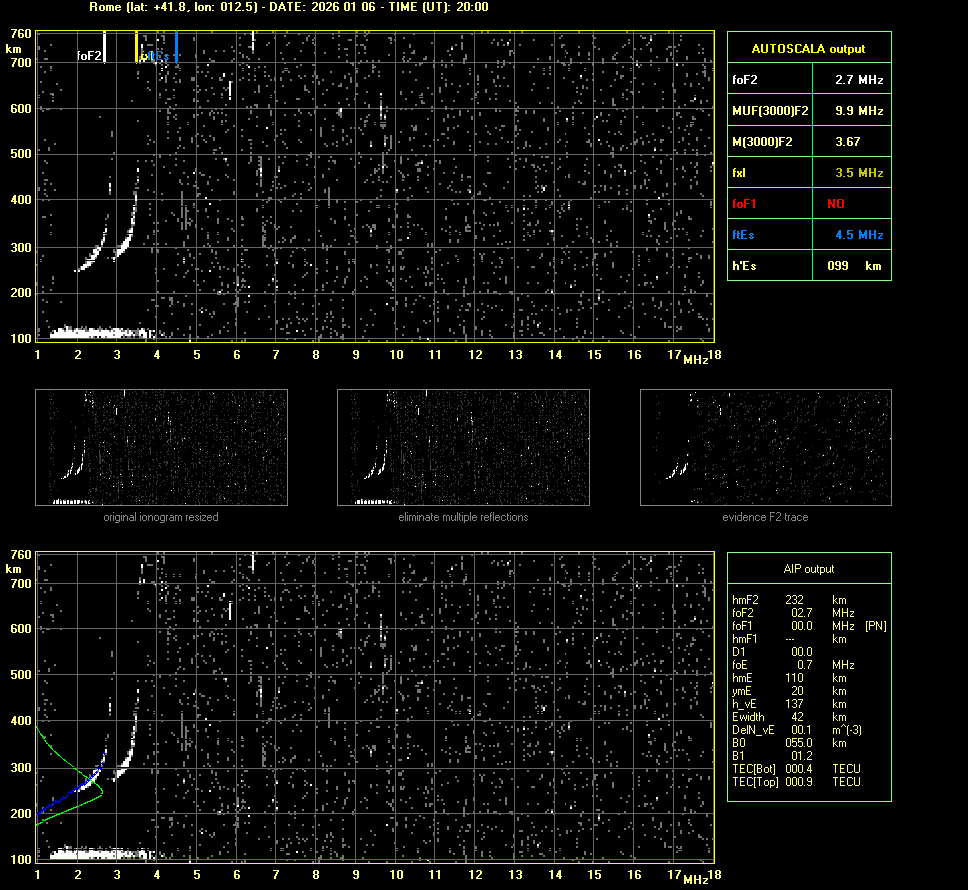The width and height of the screenshot is (968, 890).
Task: Click the foF2 2.7 MHz table row
Action: point(808,79)
